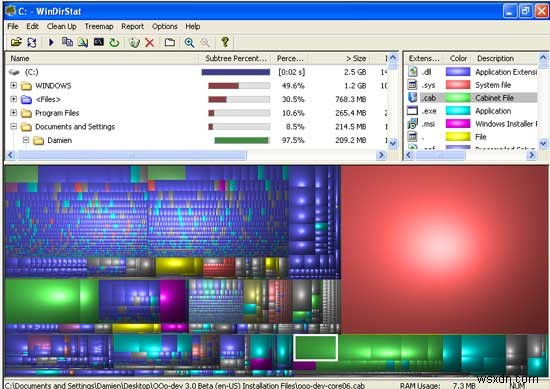Sort by the Extension column header
The image size is (550, 389).
(423, 58)
